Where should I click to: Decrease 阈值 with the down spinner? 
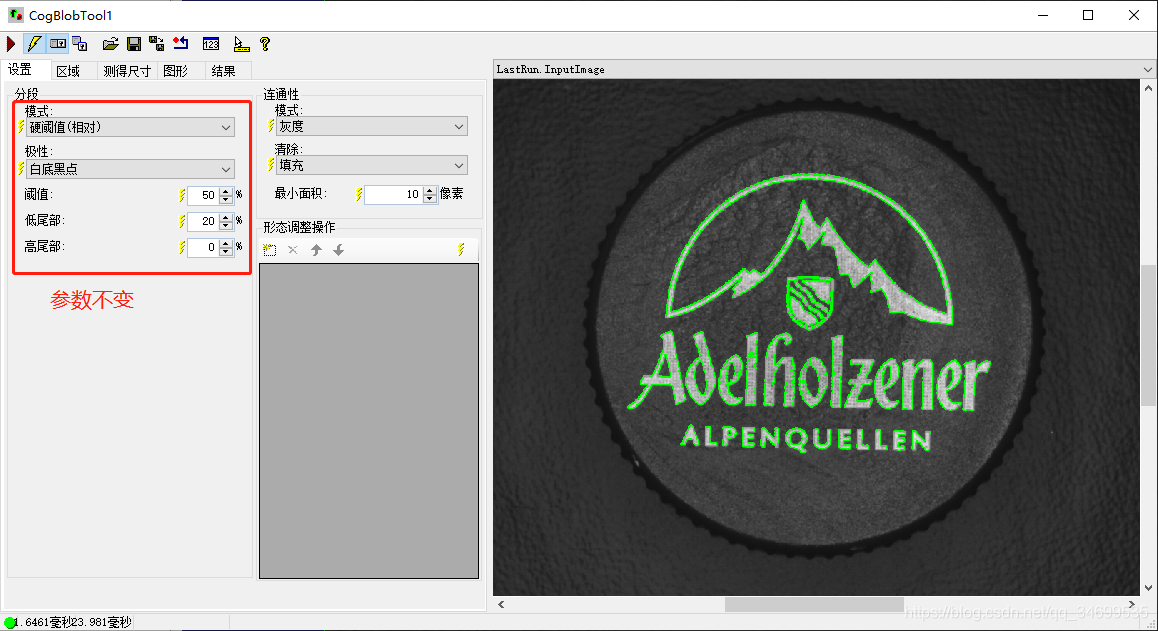point(226,199)
